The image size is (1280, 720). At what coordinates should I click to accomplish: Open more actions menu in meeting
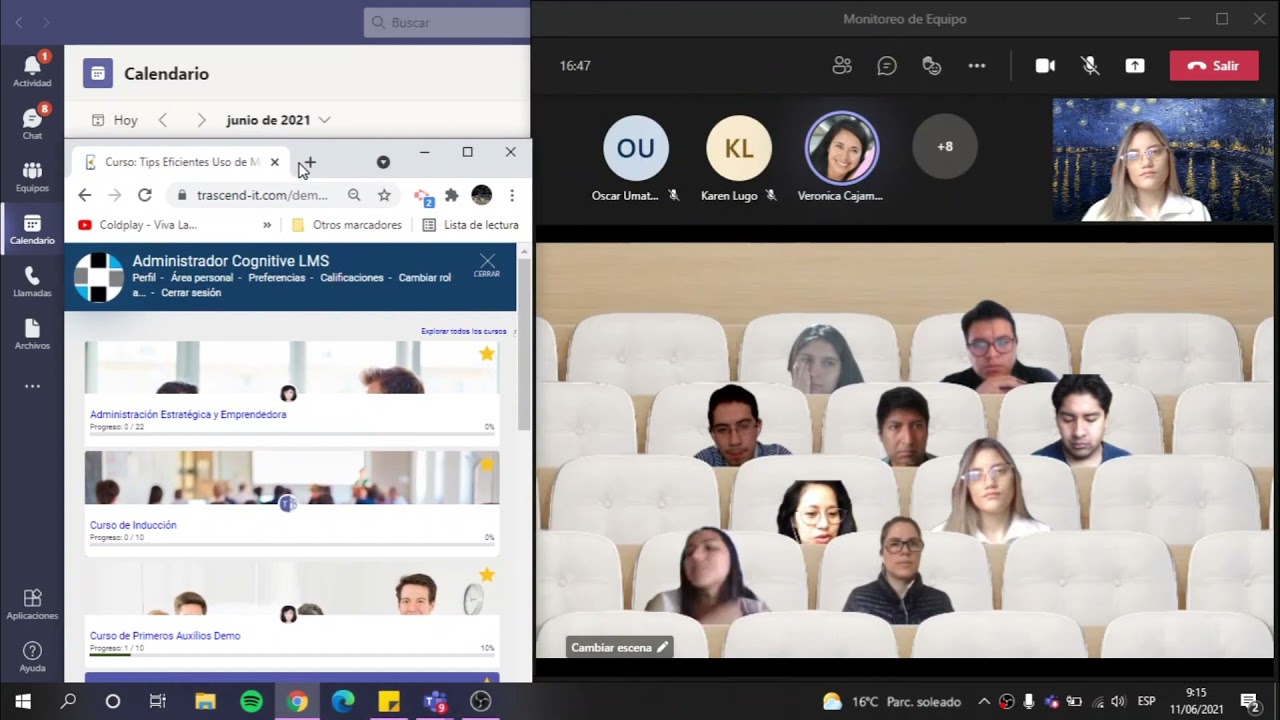pos(977,66)
